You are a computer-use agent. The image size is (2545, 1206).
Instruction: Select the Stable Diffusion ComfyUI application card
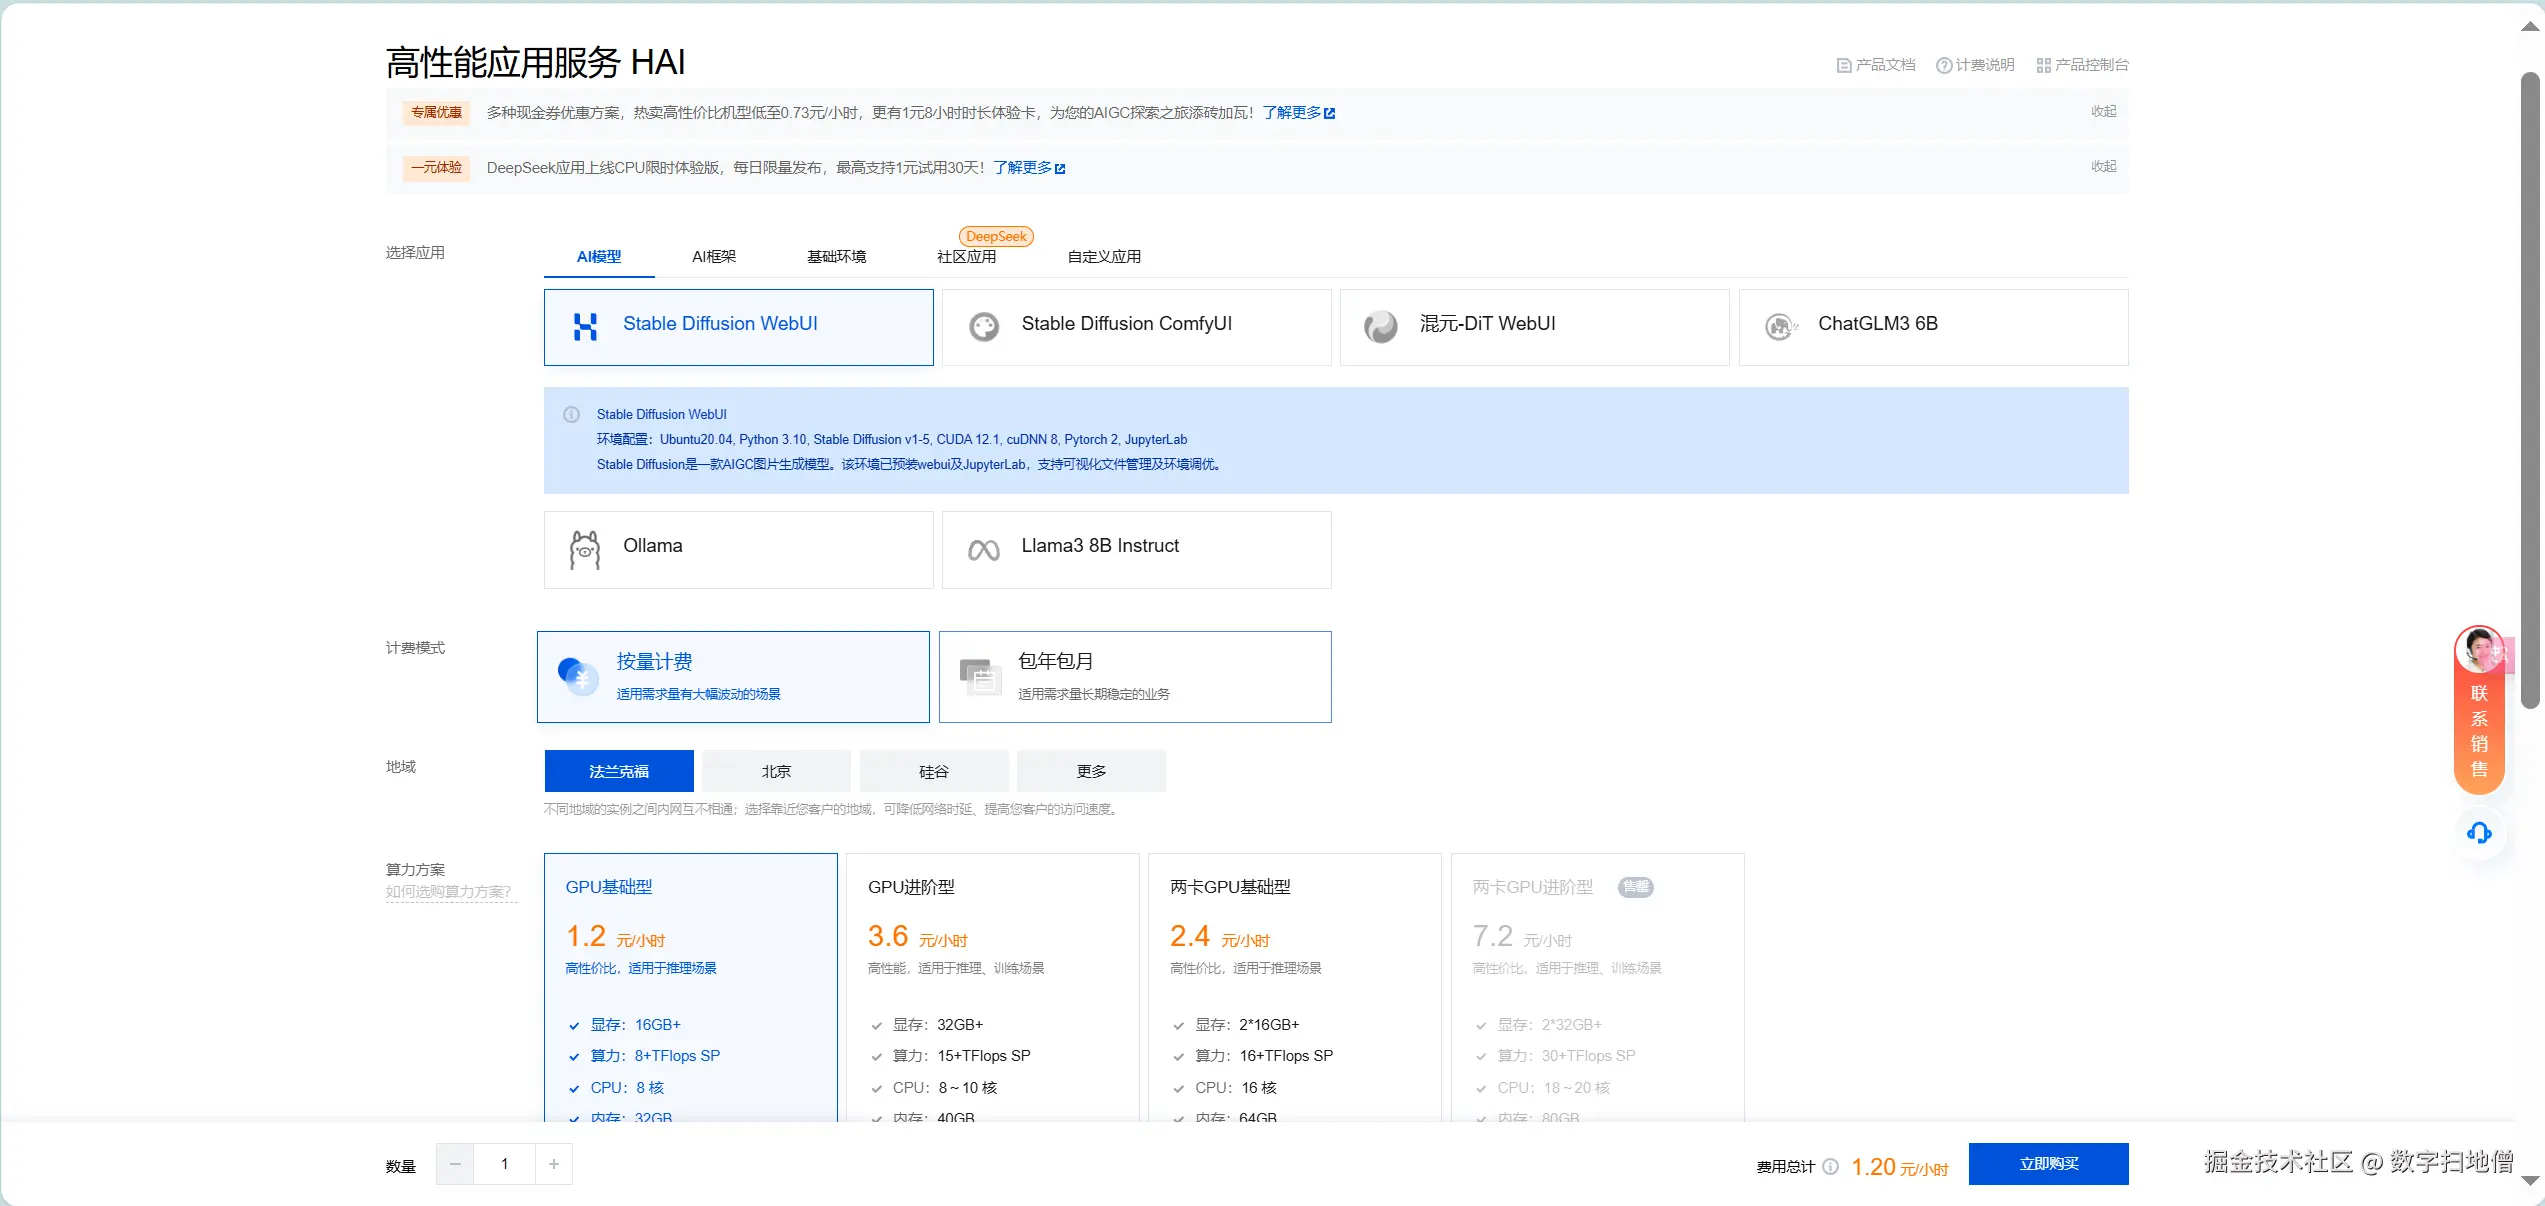[x=1136, y=328]
